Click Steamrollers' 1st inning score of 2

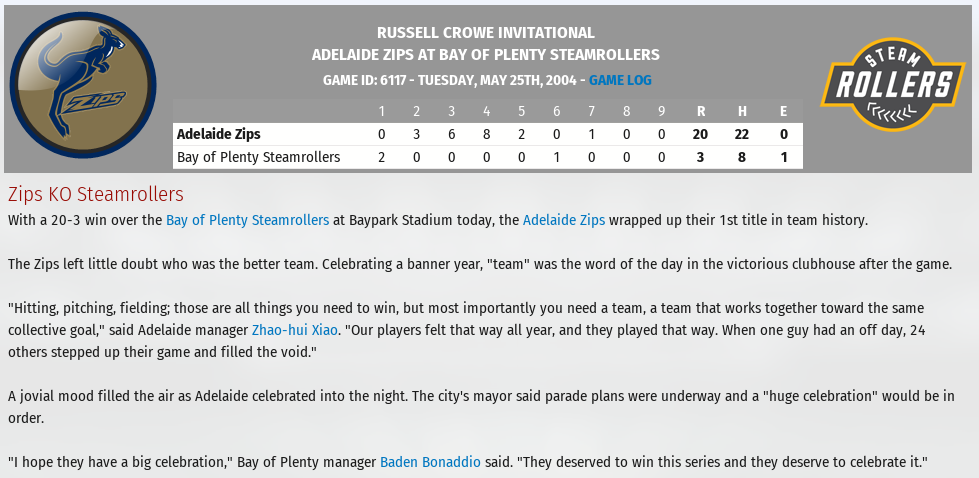click(x=381, y=157)
